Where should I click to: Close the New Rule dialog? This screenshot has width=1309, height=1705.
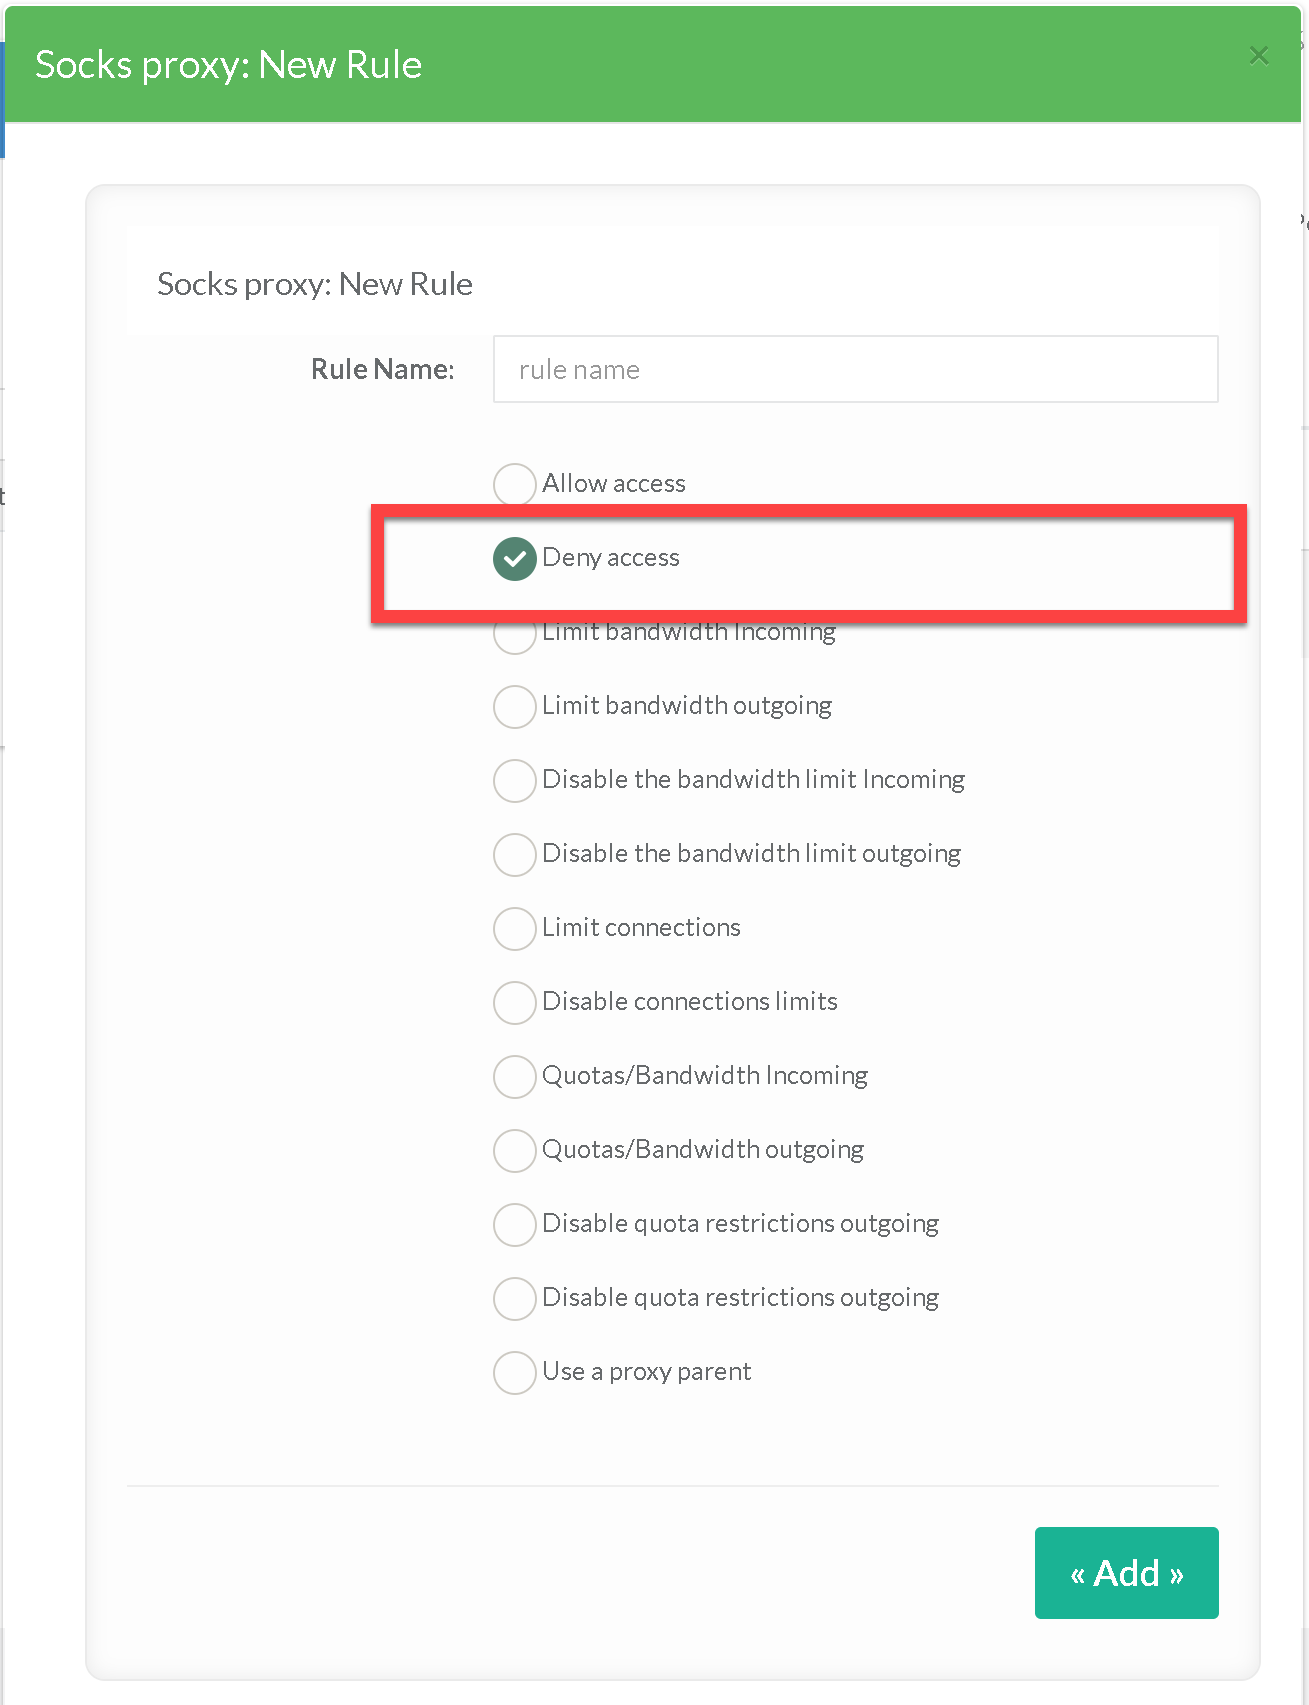click(1258, 56)
